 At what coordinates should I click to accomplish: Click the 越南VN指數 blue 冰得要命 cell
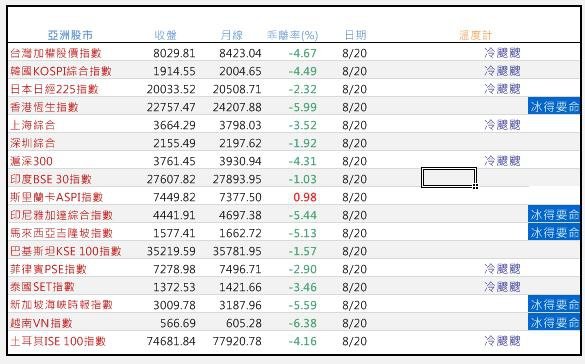(x=554, y=323)
